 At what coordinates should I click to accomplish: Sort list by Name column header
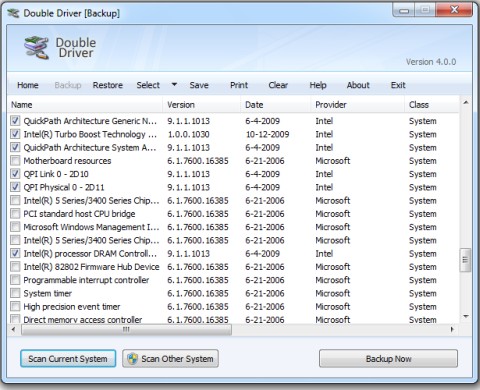[x=85, y=105]
